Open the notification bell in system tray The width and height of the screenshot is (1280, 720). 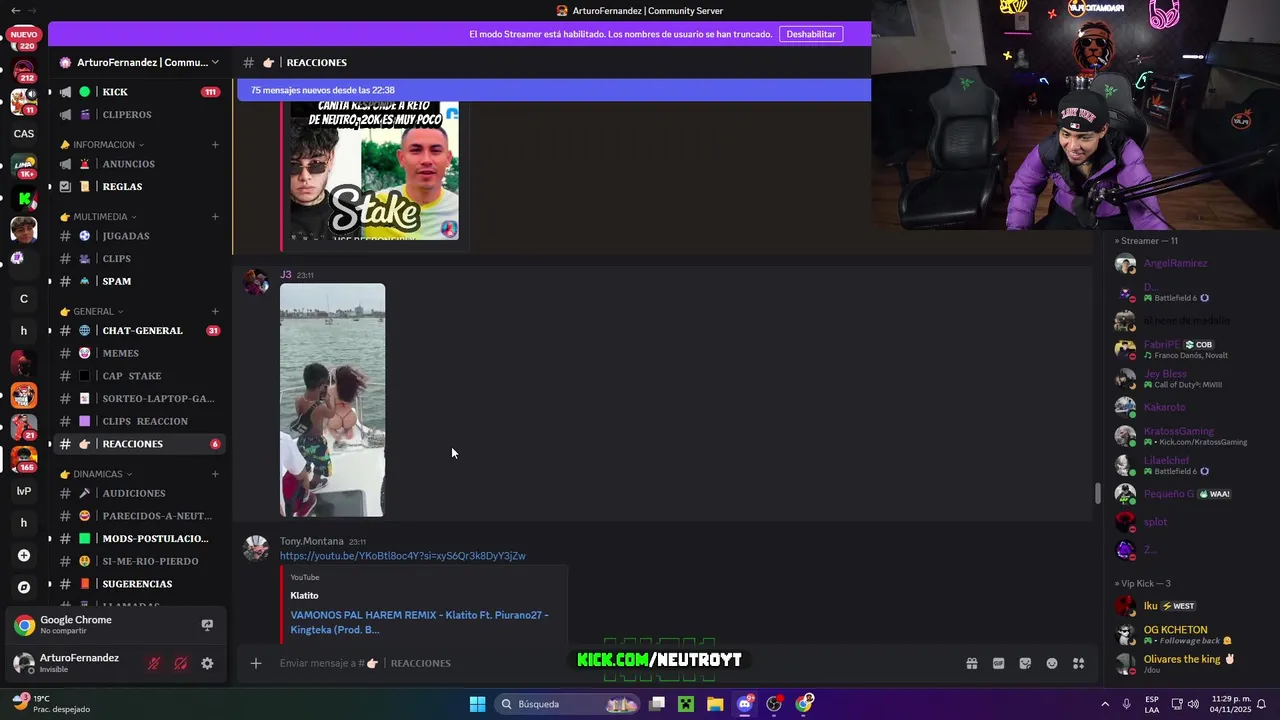[x=1262, y=704]
